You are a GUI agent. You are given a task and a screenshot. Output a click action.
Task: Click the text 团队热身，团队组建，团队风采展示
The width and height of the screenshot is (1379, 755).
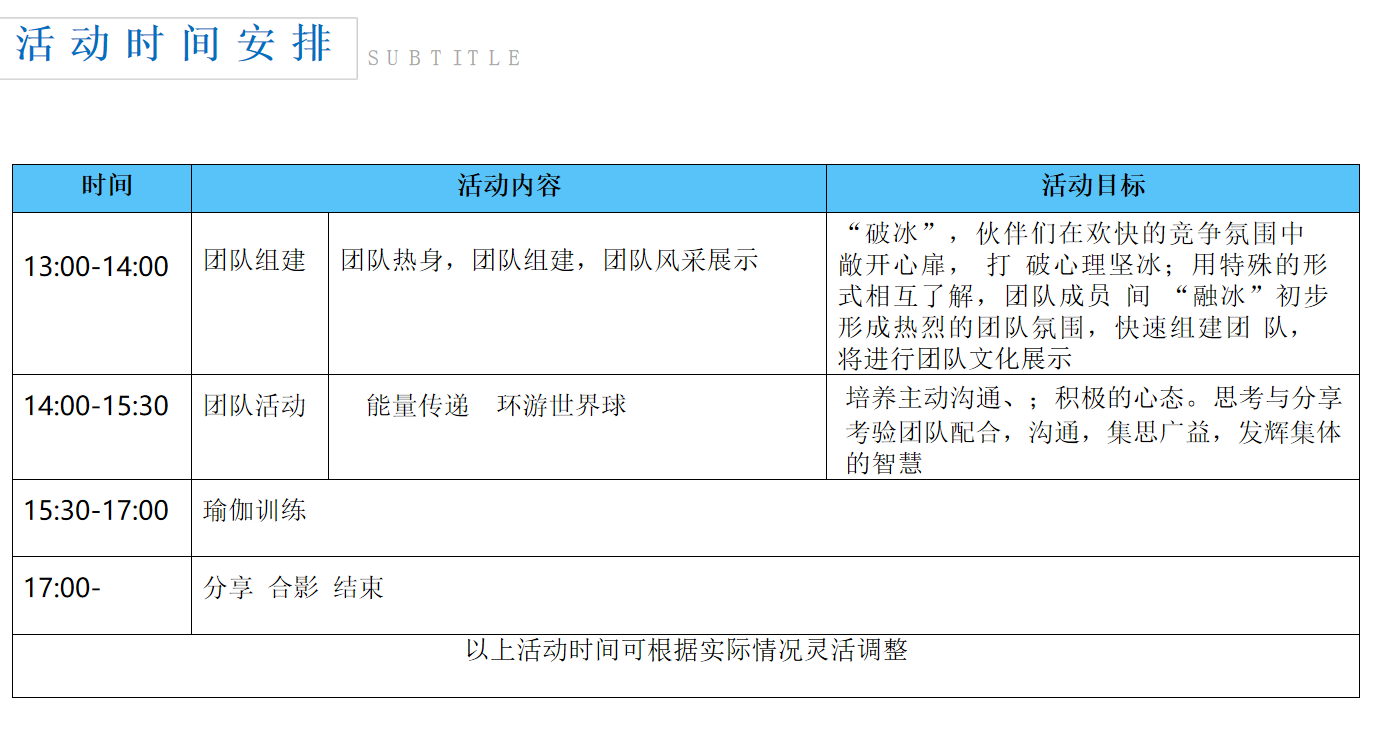[549, 261]
